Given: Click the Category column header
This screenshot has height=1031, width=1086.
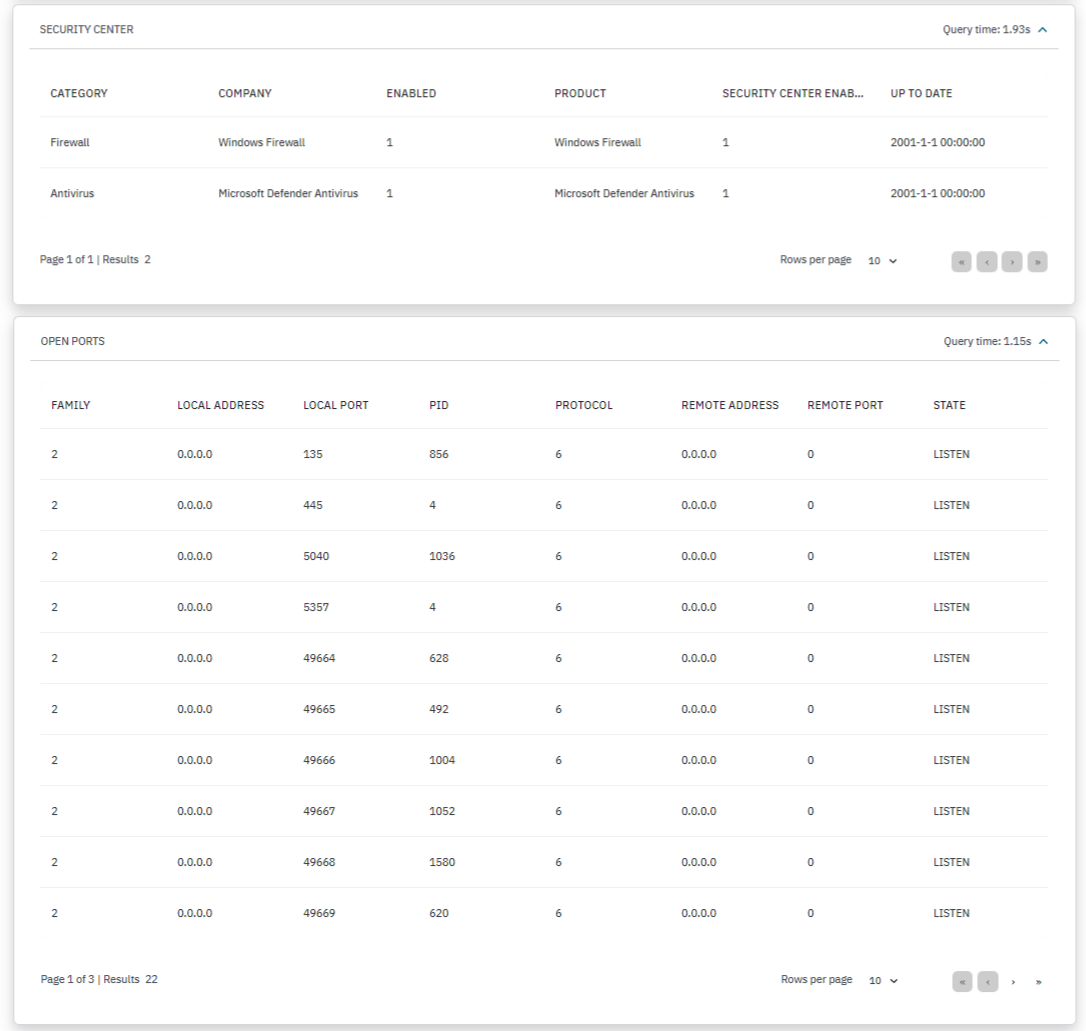Looking at the screenshot, I should click(79, 93).
